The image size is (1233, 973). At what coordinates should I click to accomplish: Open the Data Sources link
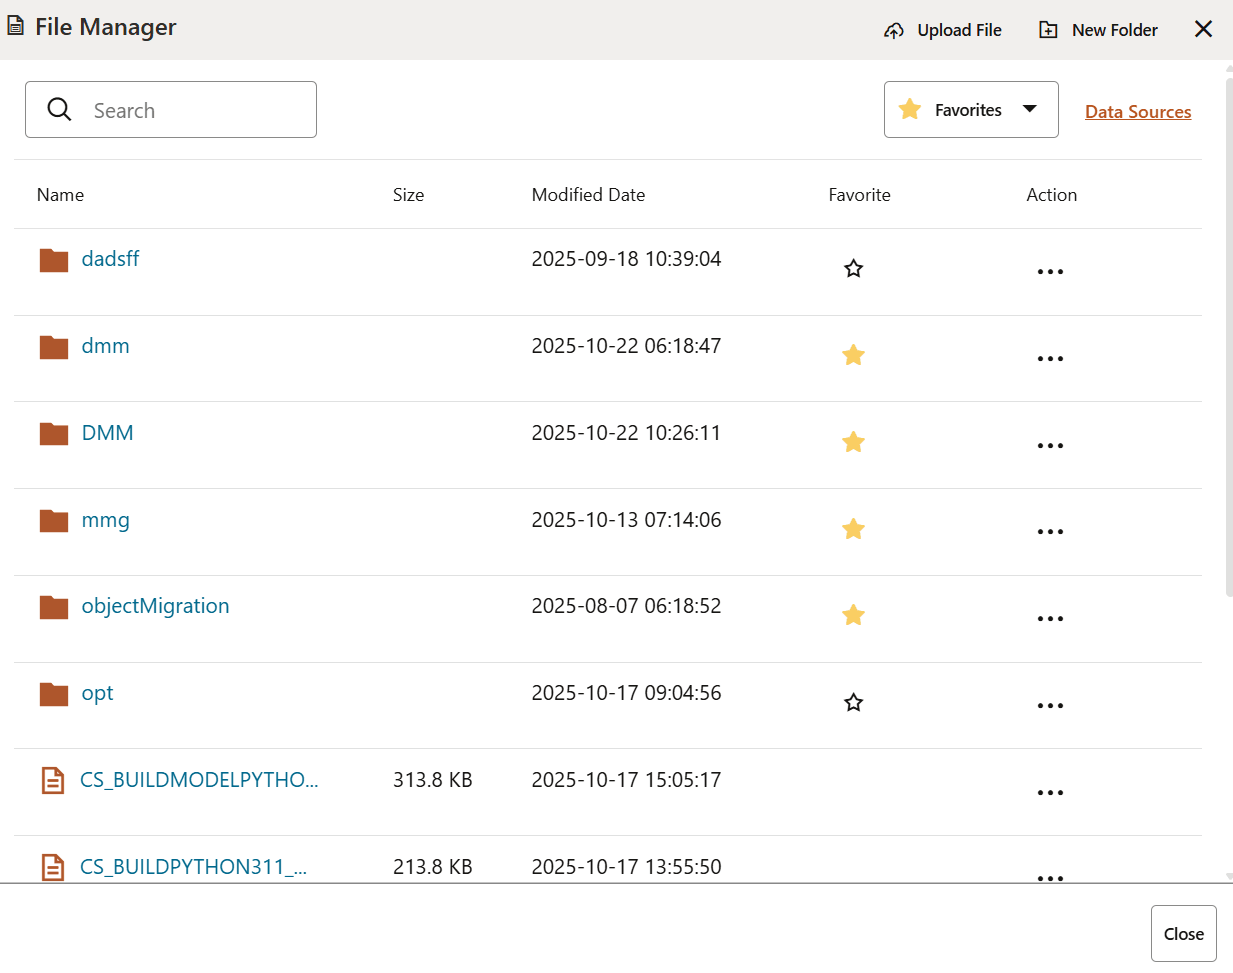(1138, 111)
